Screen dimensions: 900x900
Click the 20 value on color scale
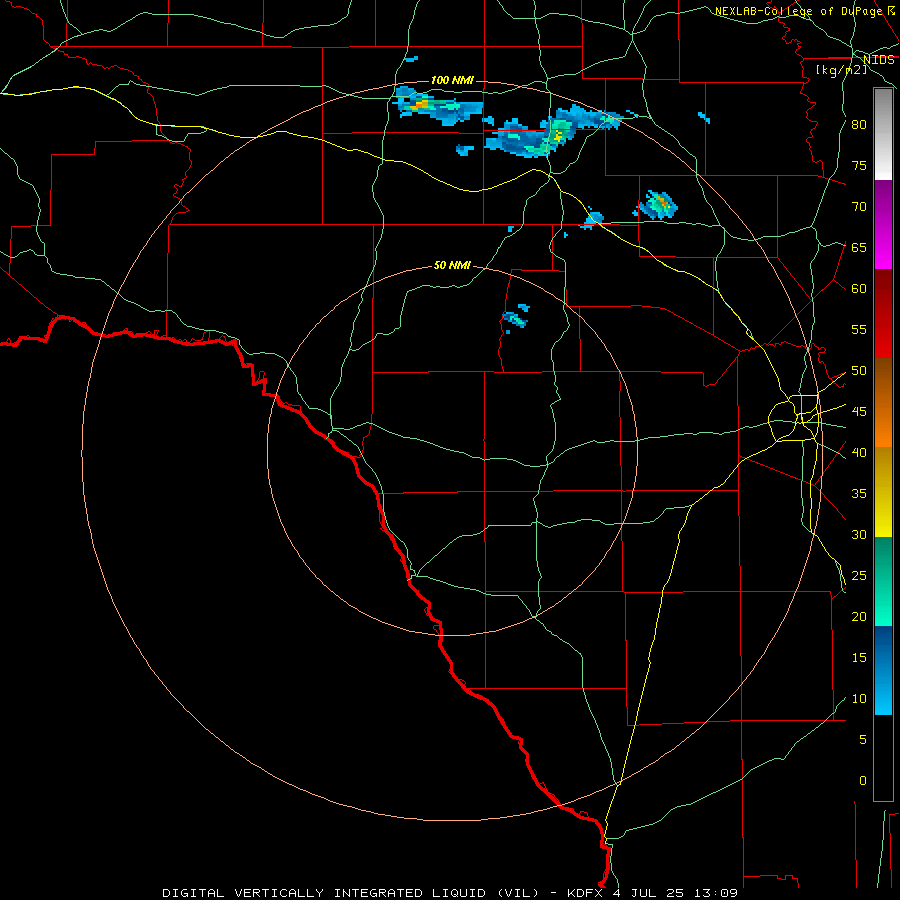click(859, 616)
